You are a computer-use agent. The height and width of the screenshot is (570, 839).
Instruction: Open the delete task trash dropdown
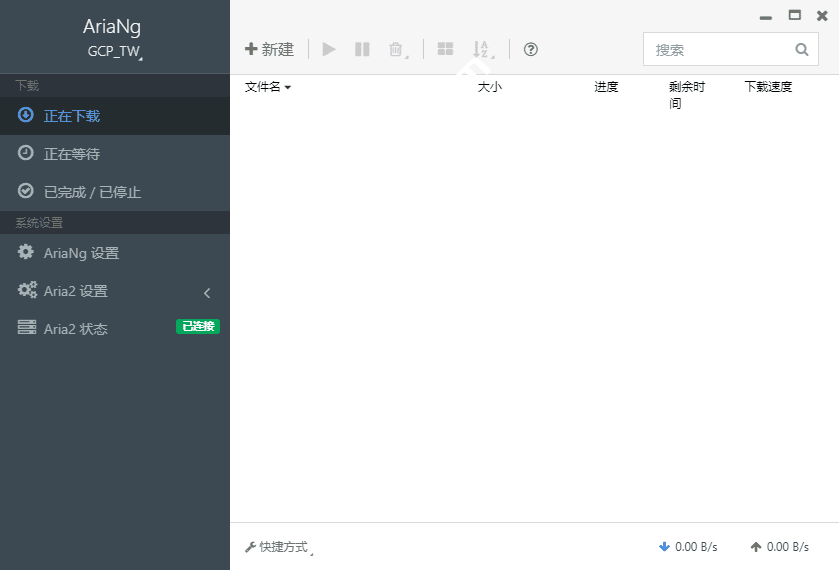coord(397,49)
